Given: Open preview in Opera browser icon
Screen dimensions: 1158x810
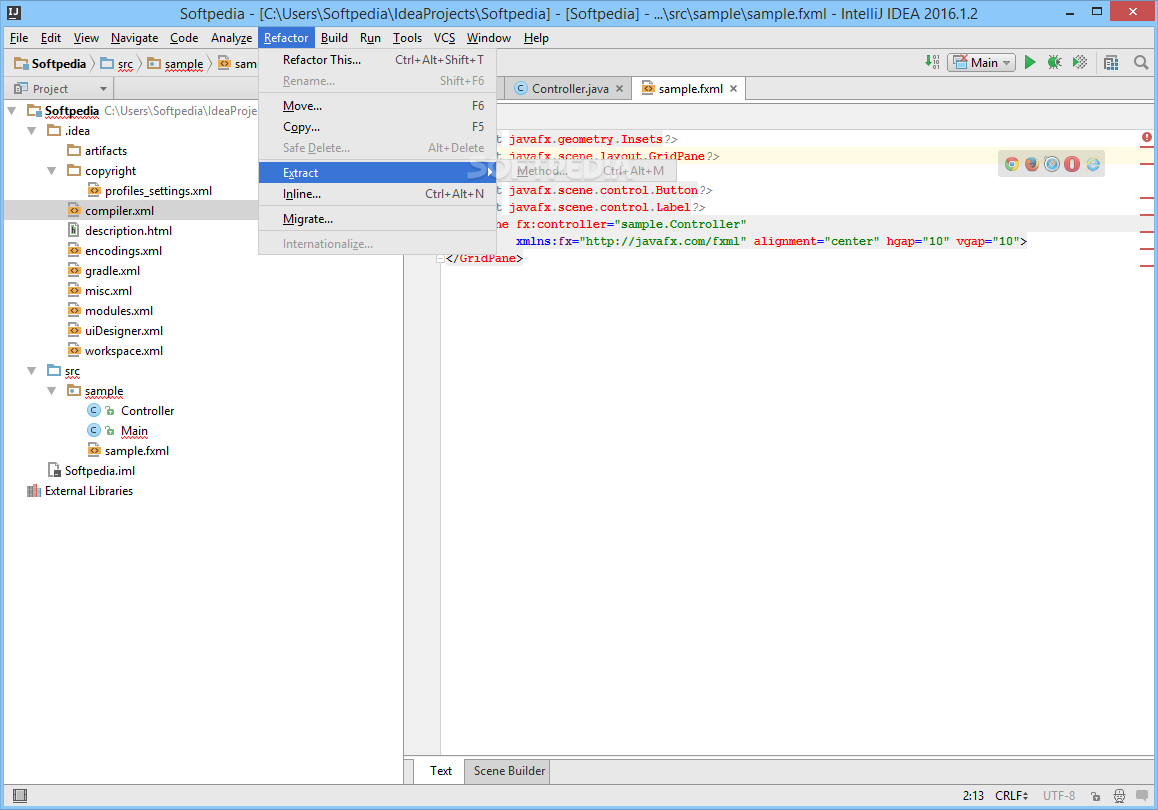Looking at the screenshot, I should pyautogui.click(x=1072, y=164).
